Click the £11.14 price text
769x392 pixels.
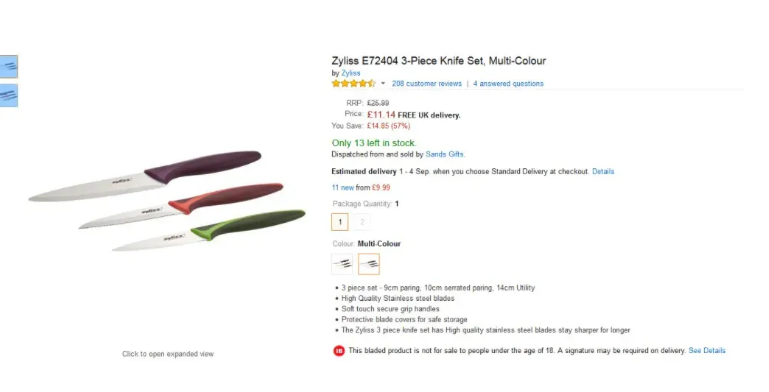coord(381,114)
